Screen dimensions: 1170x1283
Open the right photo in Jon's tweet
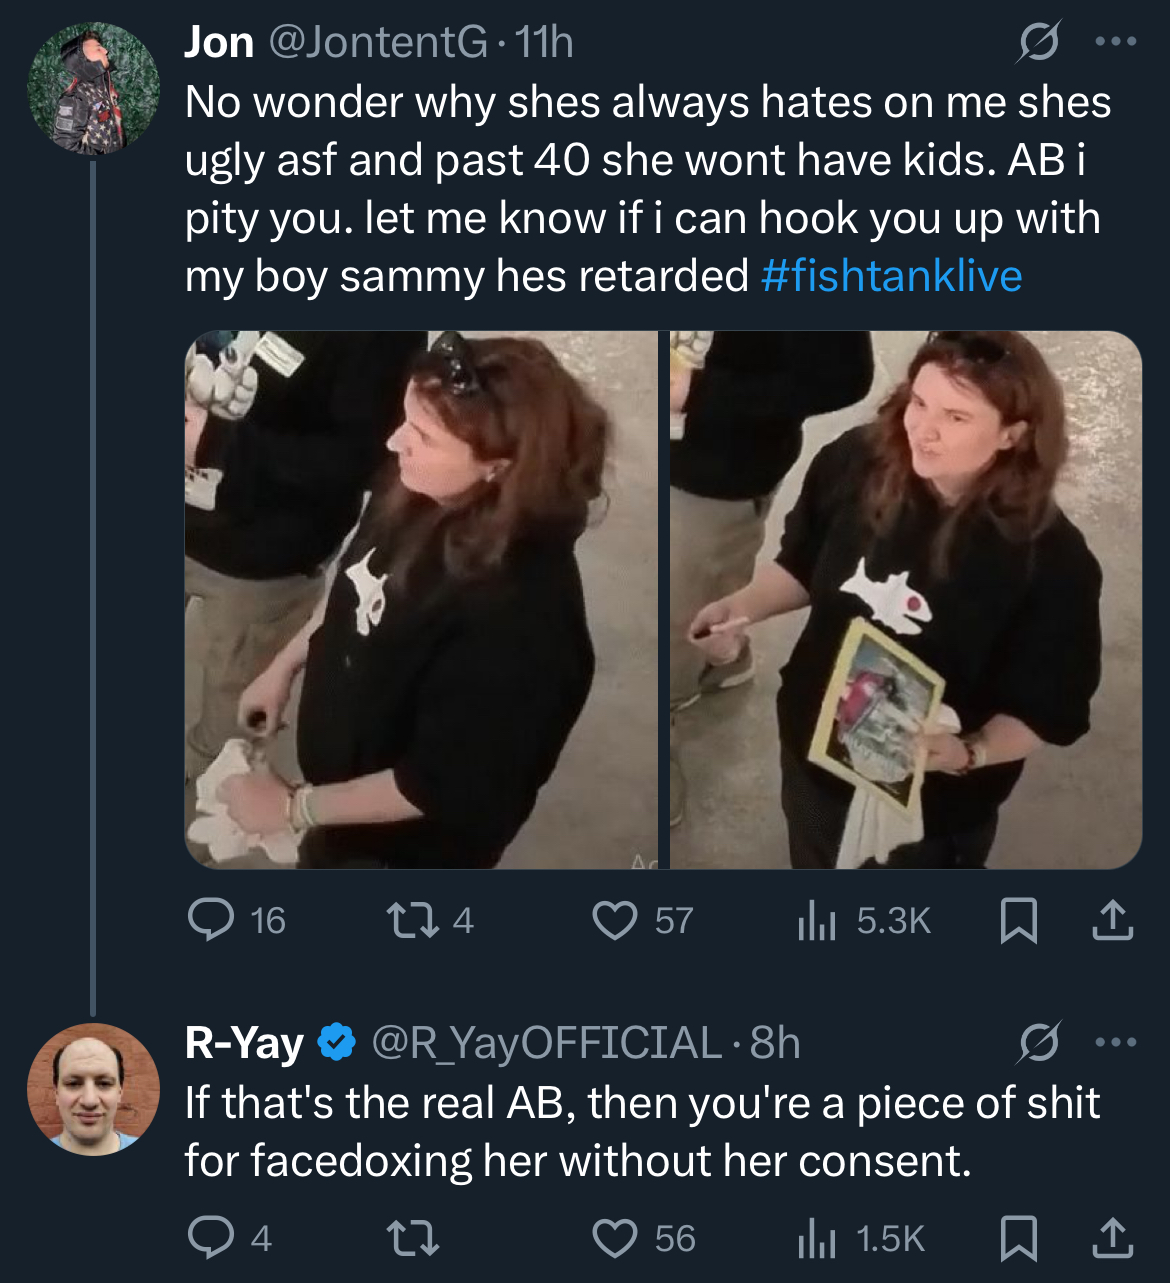pyautogui.click(x=905, y=600)
